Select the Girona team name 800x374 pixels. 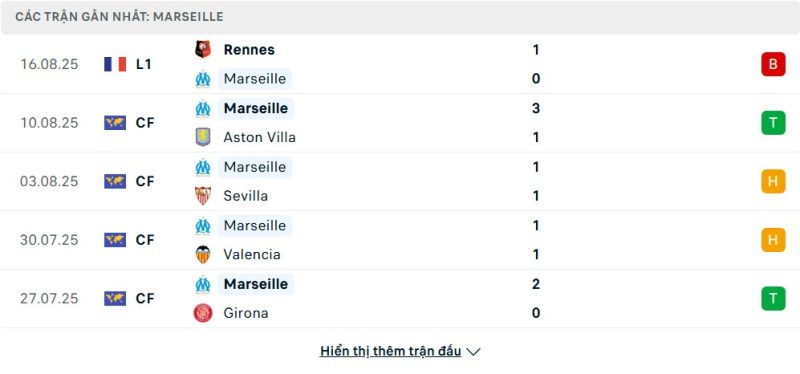click(x=246, y=313)
